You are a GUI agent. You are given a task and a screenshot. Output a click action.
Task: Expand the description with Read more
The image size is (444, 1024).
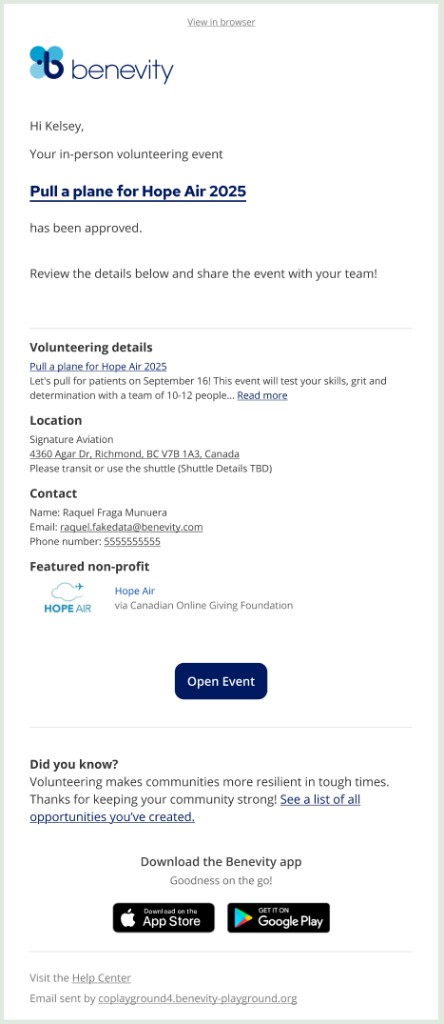[x=262, y=396]
